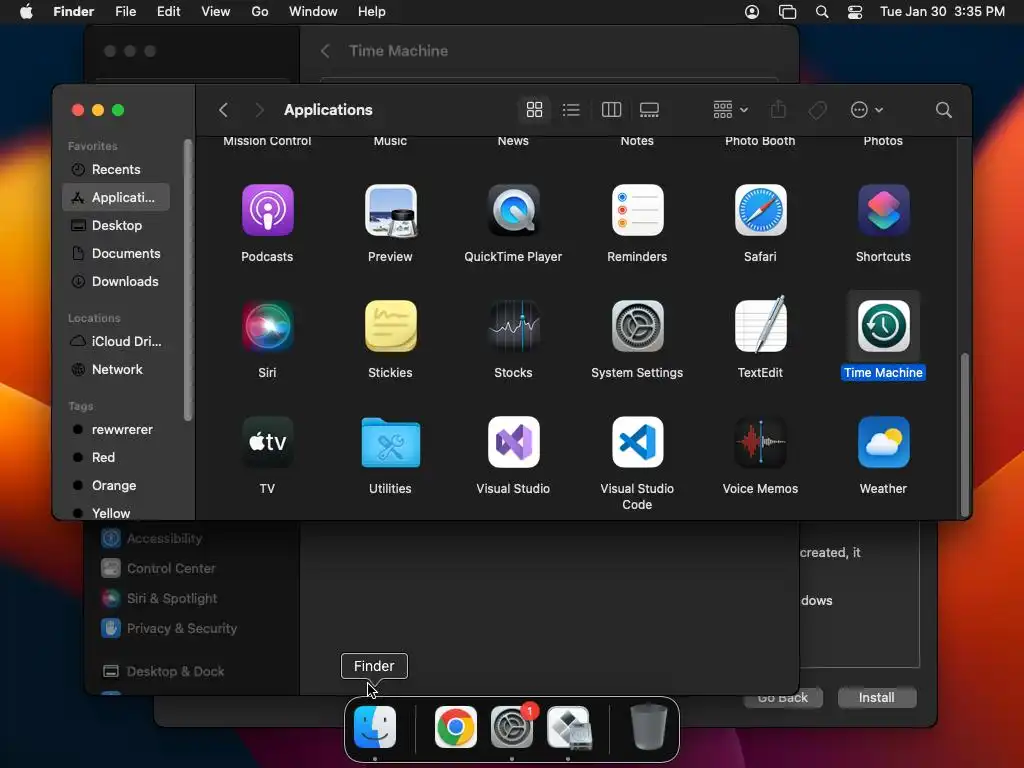Select the Time Machine app icon
Screen dimensions: 1024x768
883,326
